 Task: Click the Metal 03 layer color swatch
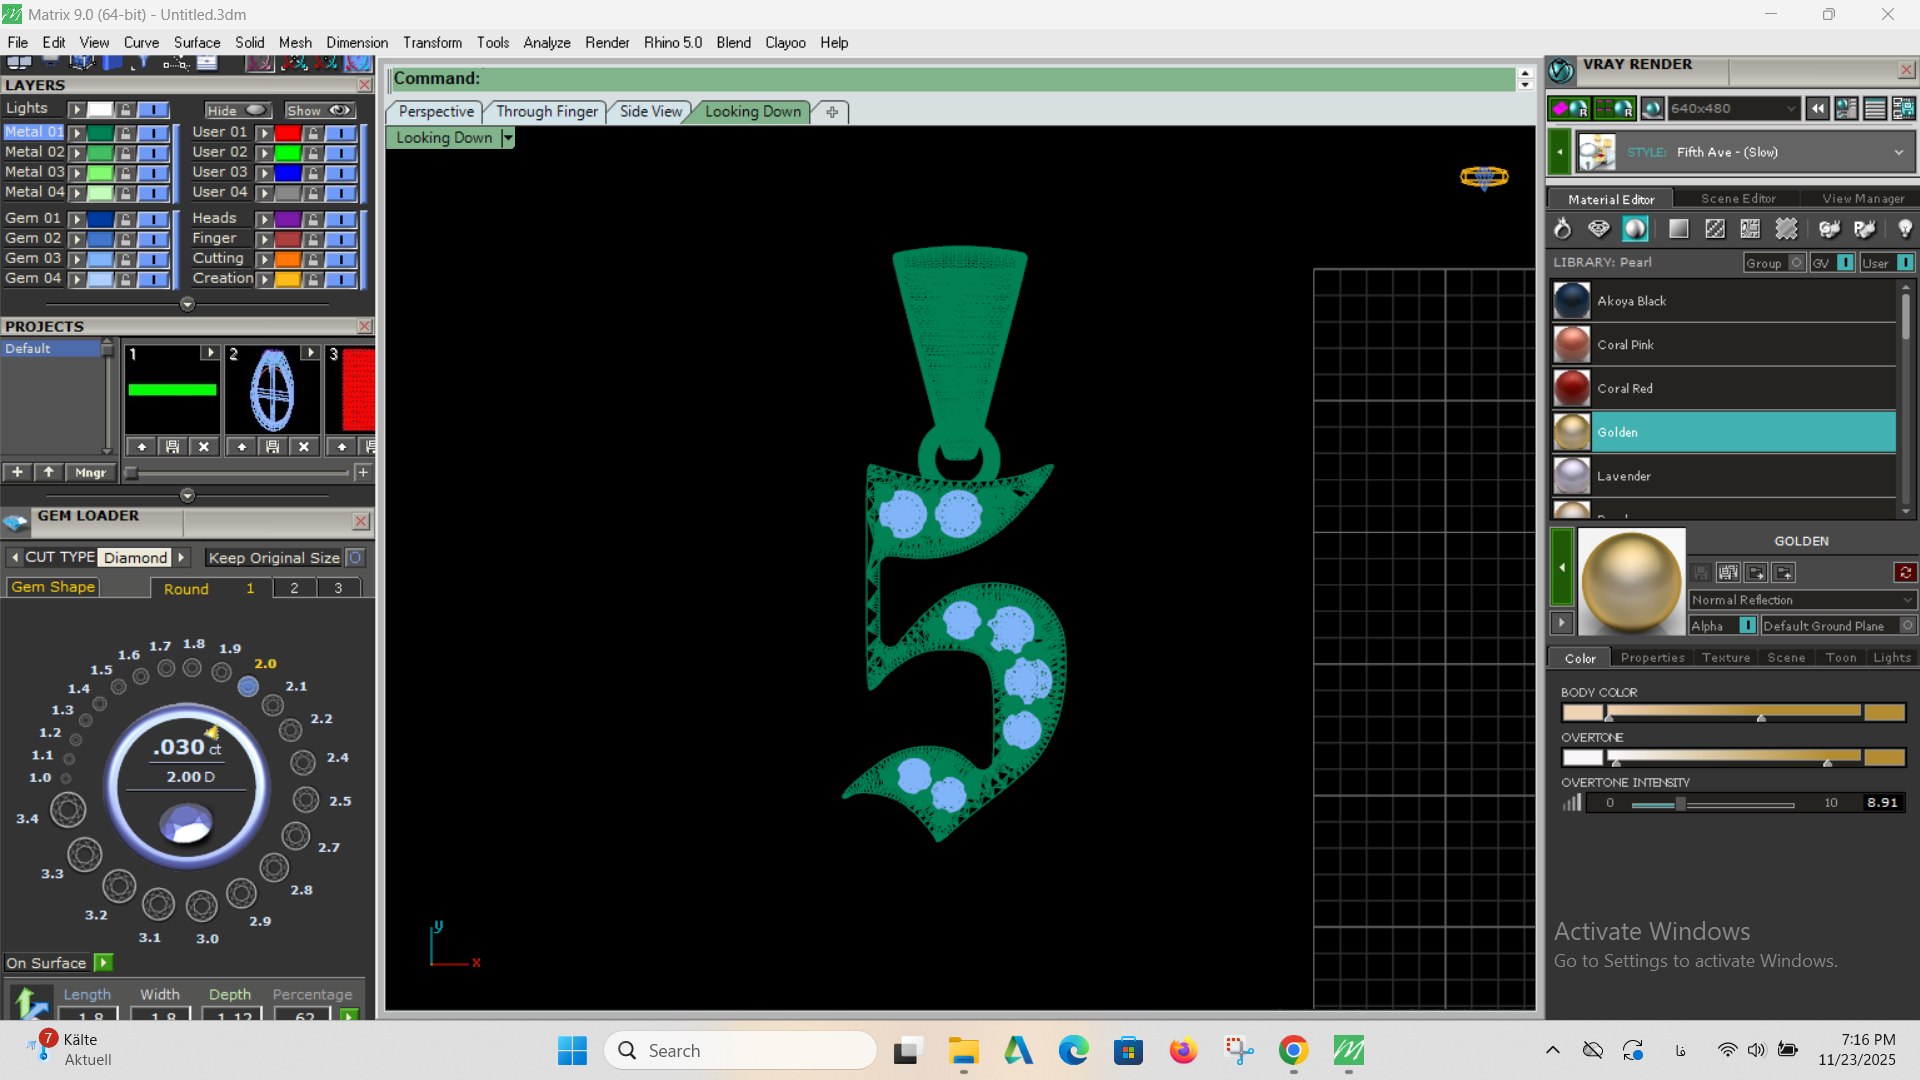[x=100, y=172]
